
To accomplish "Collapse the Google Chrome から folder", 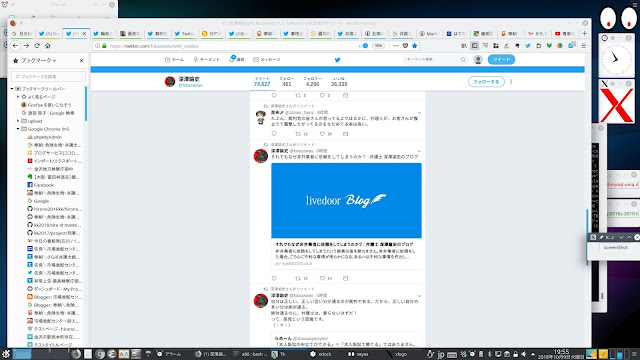I will 18,129.
